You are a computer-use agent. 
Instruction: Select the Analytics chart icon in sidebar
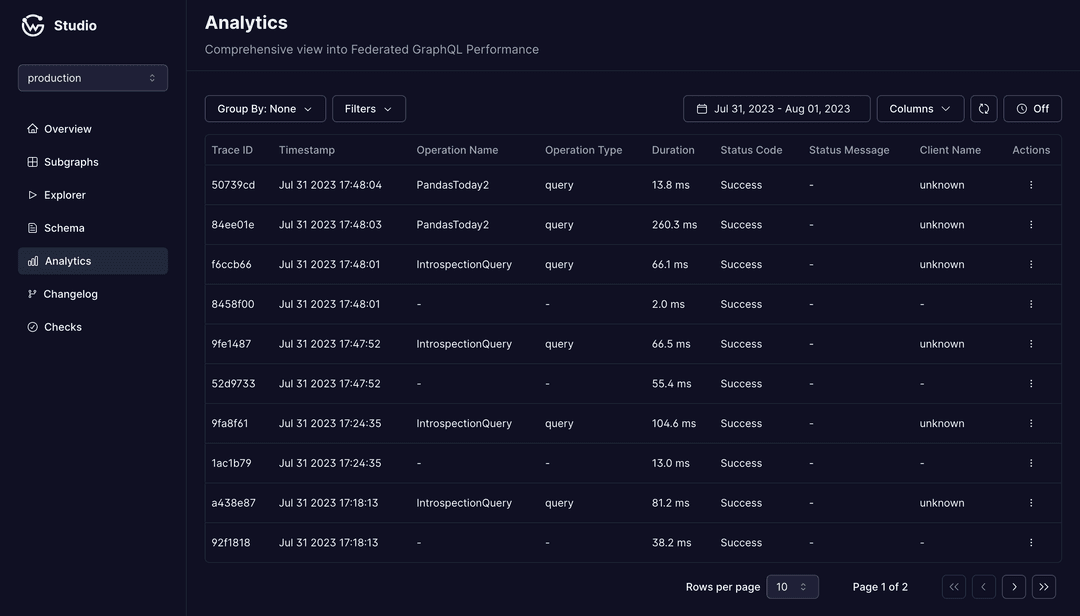point(32,260)
